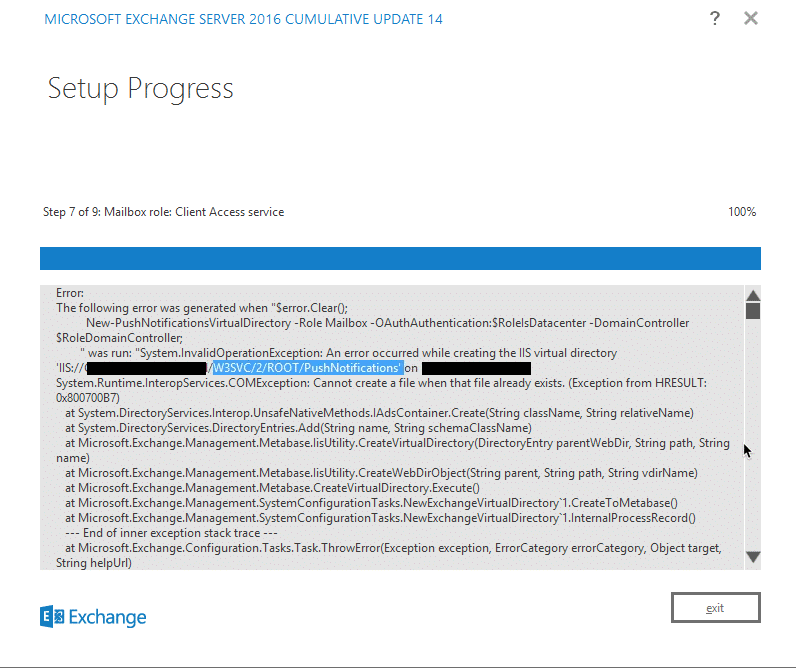Click the Error: label in the log
The height and width of the screenshot is (668, 796).
[70, 293]
